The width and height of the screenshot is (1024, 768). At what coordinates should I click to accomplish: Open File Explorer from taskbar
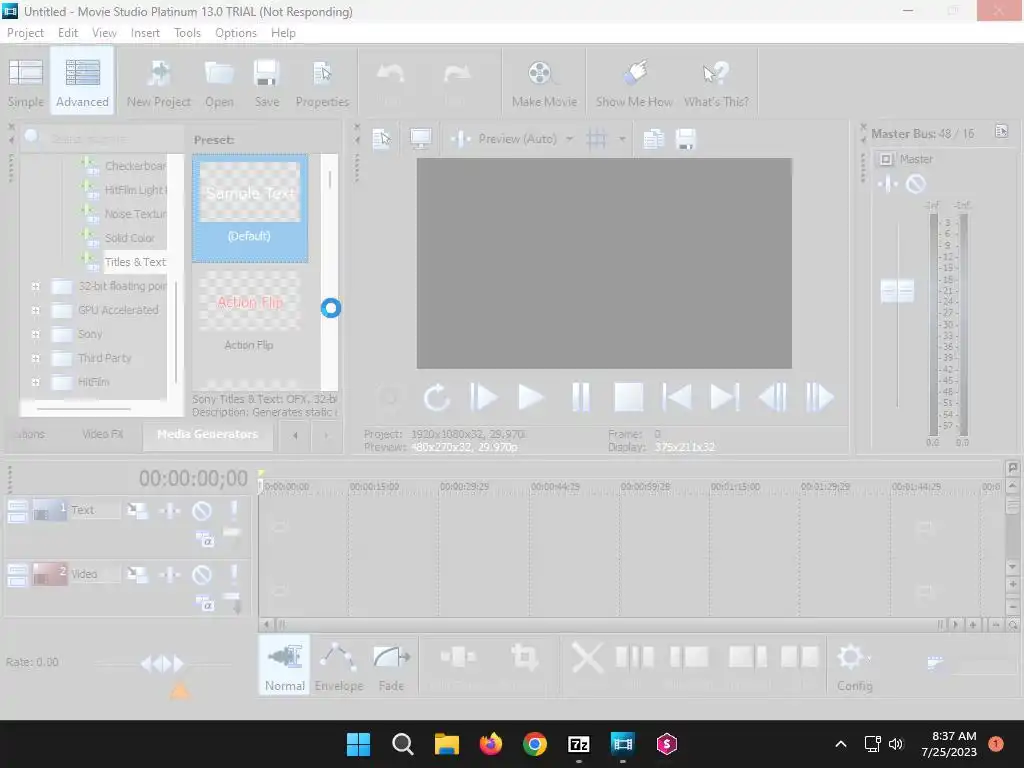[x=447, y=744]
